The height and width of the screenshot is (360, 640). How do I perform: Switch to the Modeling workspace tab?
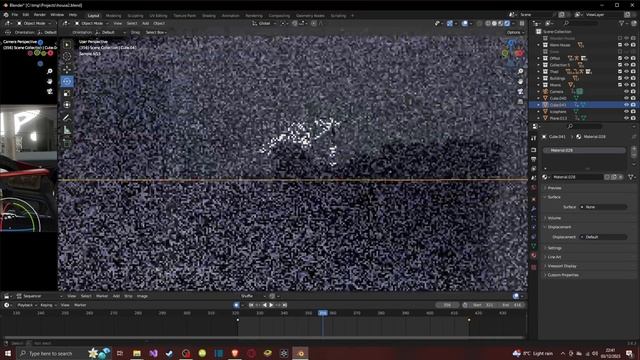coord(113,16)
